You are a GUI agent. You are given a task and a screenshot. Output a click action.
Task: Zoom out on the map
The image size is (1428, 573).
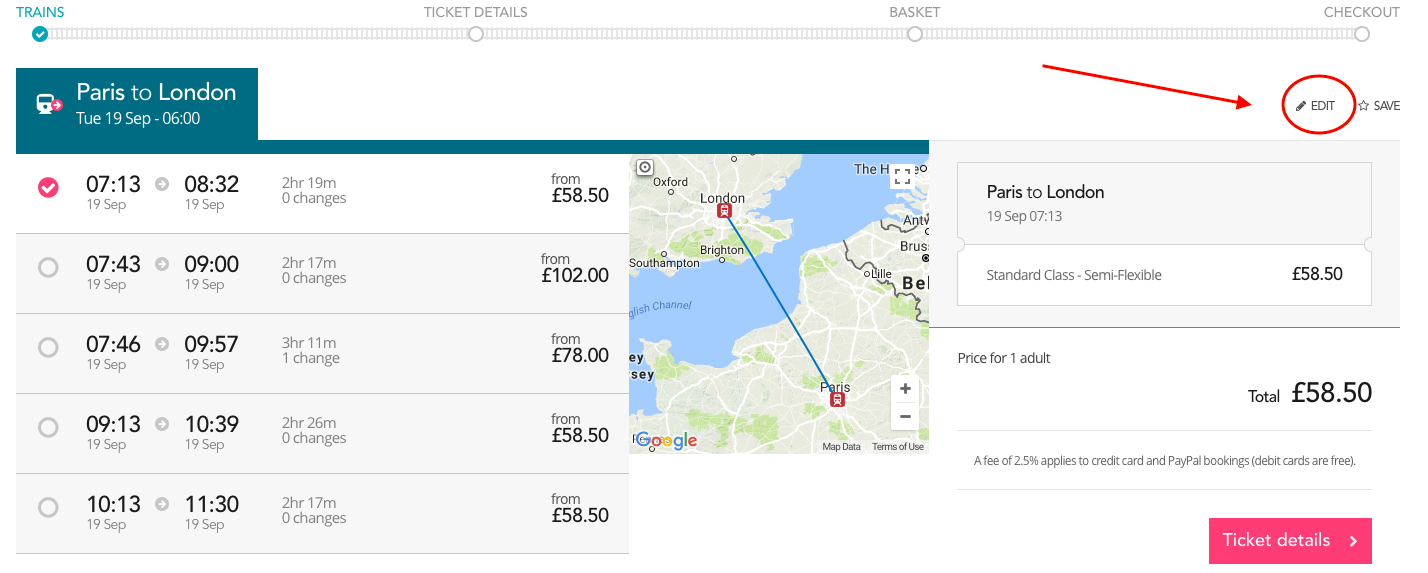tap(905, 416)
